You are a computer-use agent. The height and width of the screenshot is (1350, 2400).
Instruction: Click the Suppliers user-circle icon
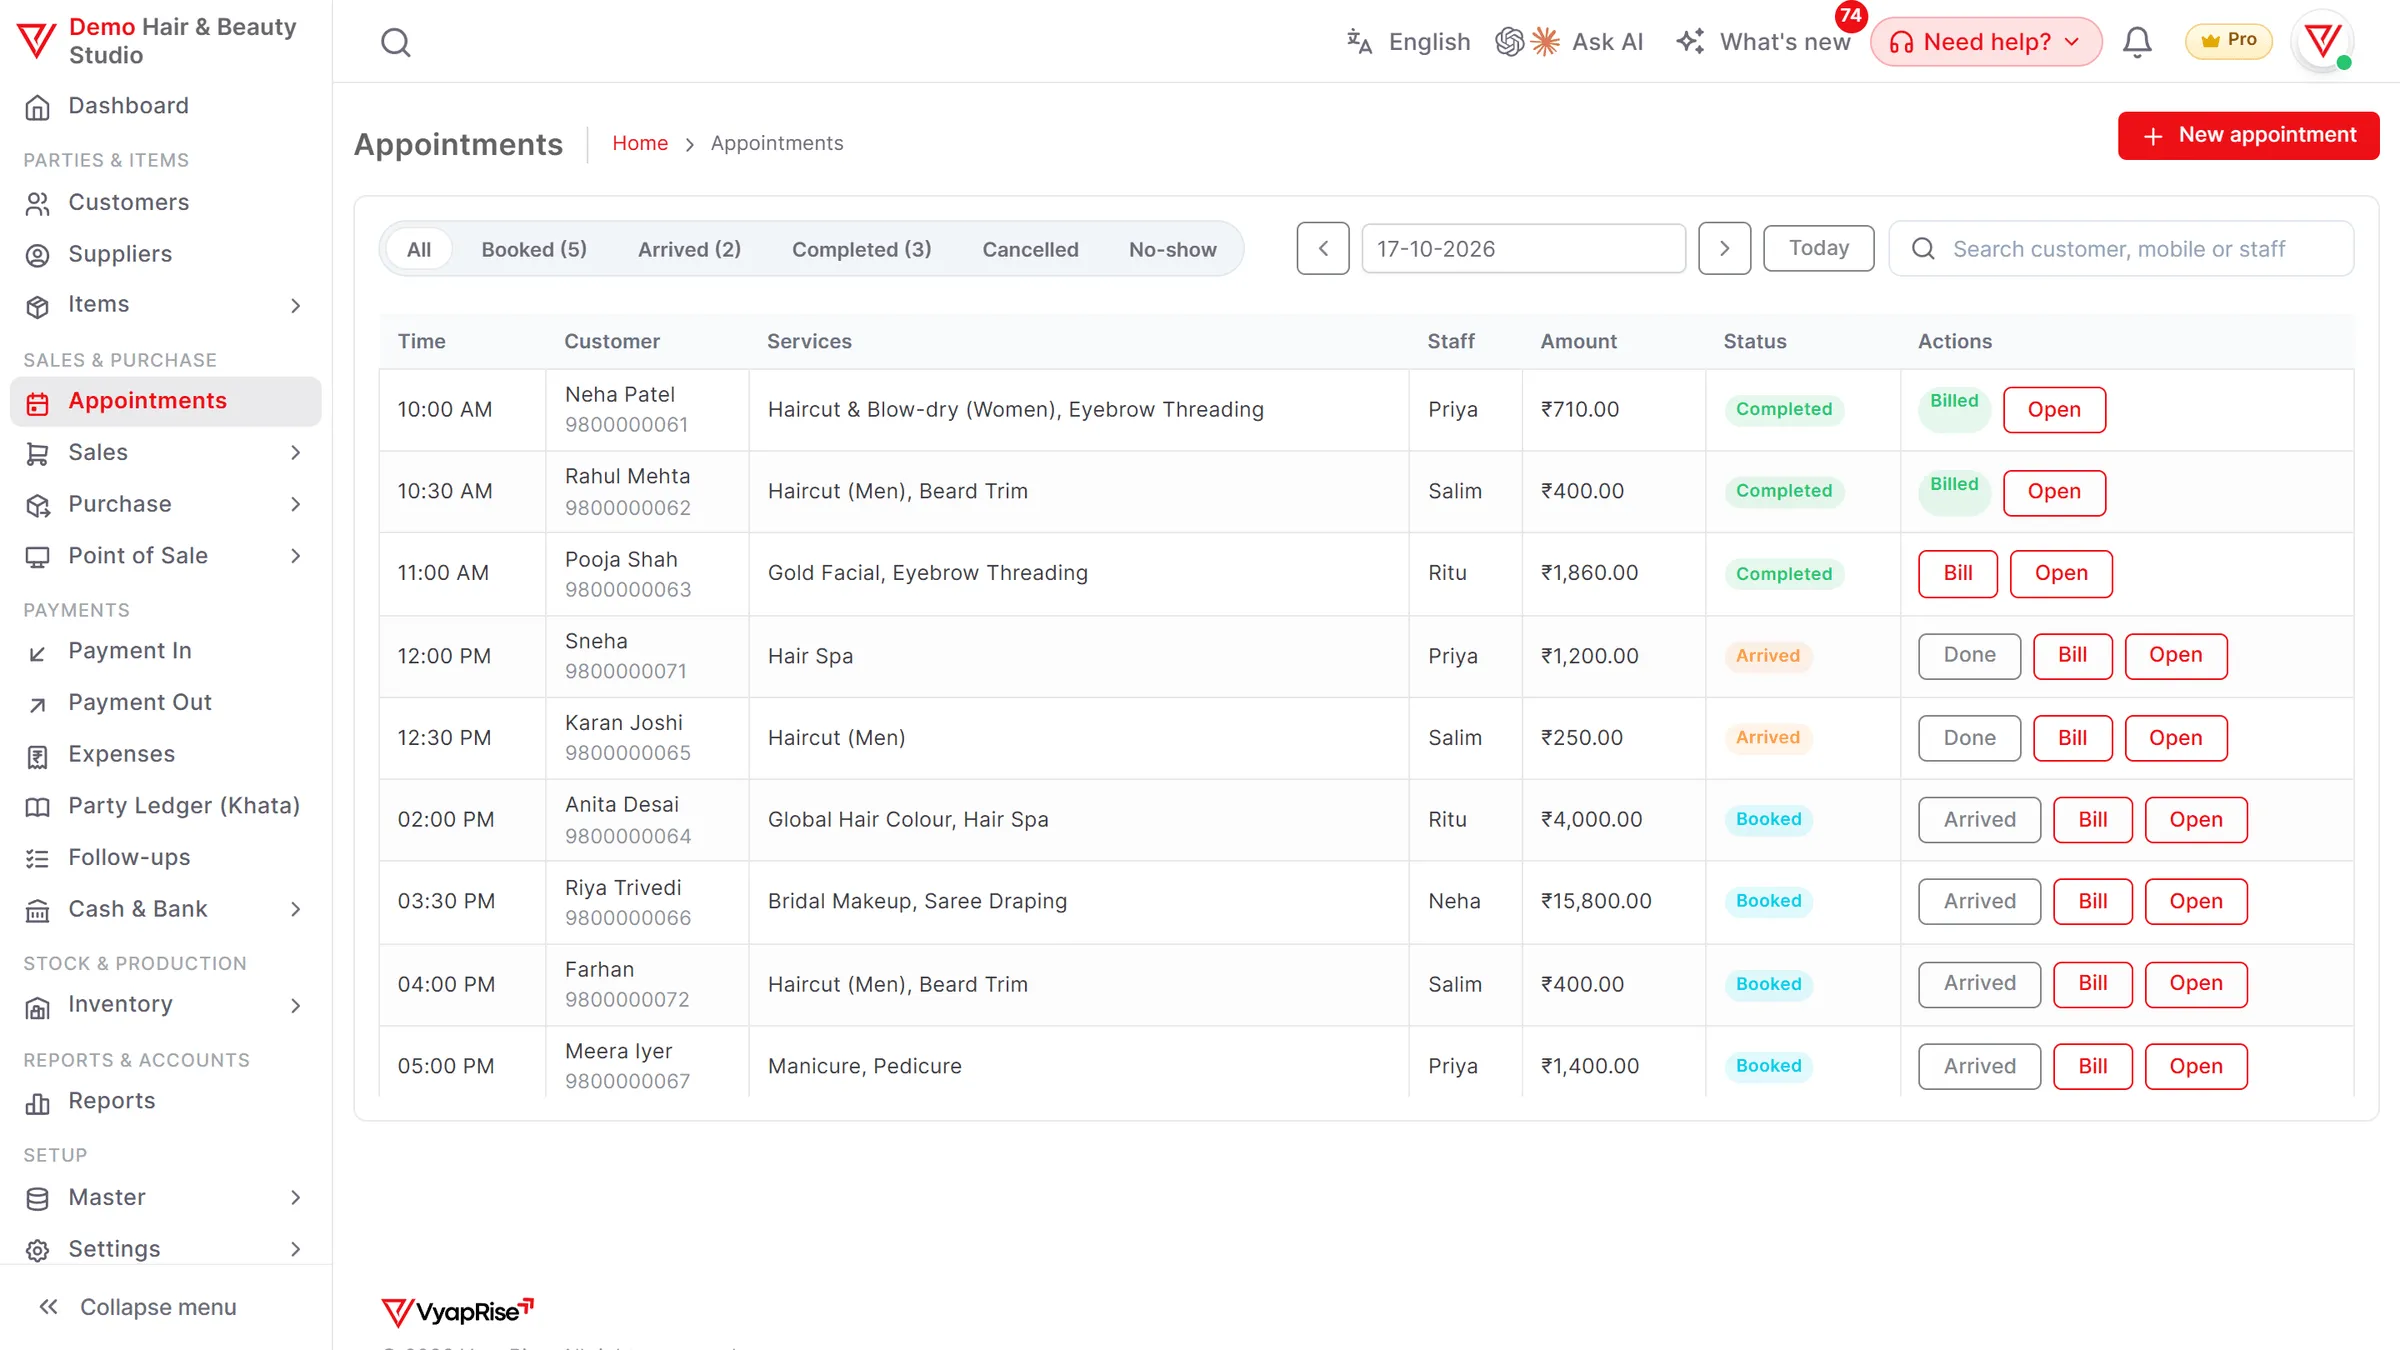37,255
